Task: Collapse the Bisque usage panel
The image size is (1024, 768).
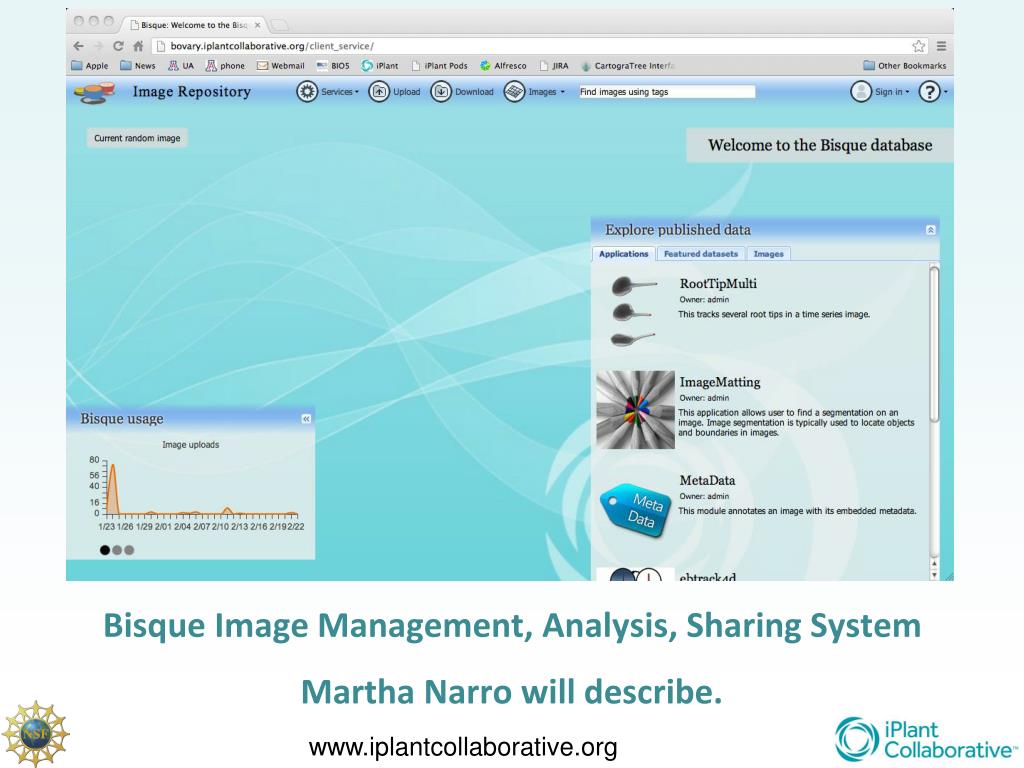Action: tap(306, 419)
